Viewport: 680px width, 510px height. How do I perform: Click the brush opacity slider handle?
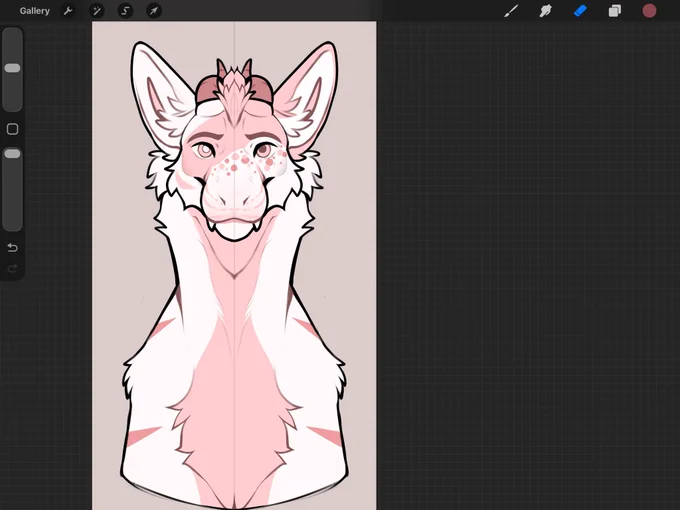pyautogui.click(x=12, y=154)
